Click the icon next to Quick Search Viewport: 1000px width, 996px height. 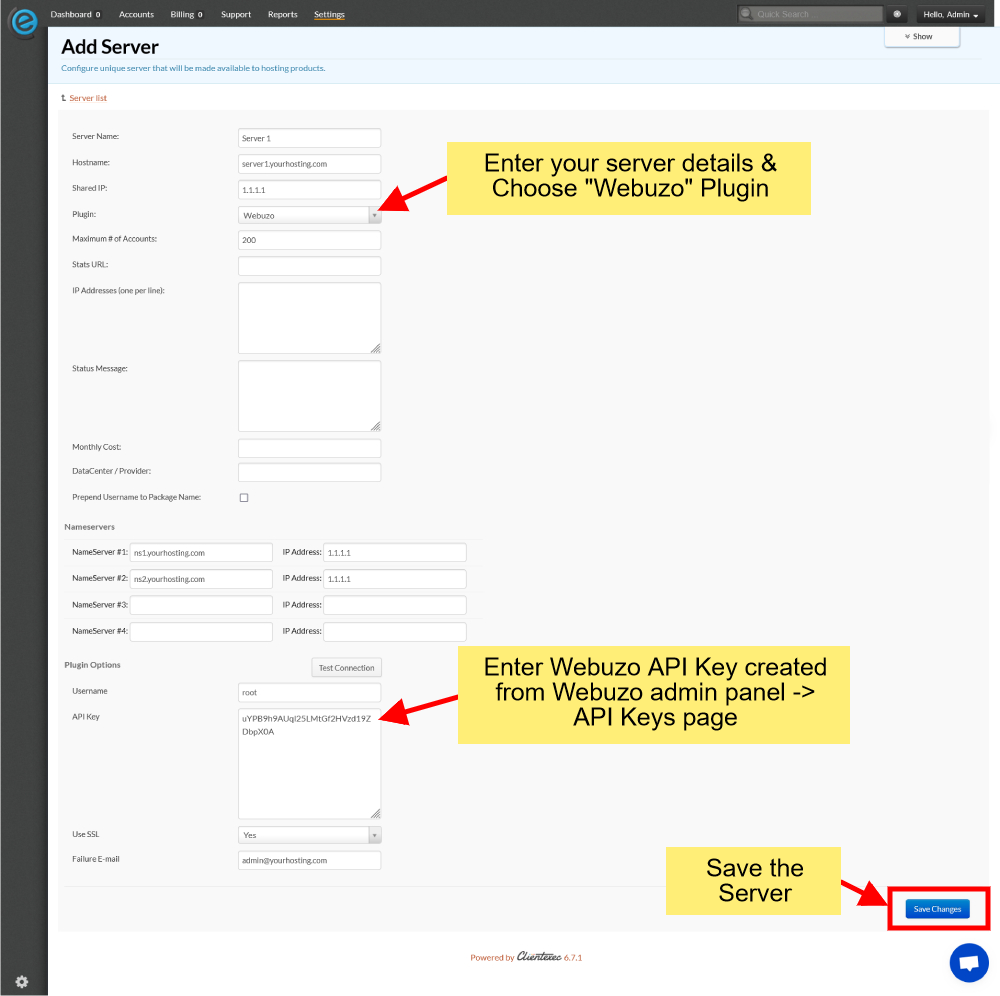click(x=897, y=14)
